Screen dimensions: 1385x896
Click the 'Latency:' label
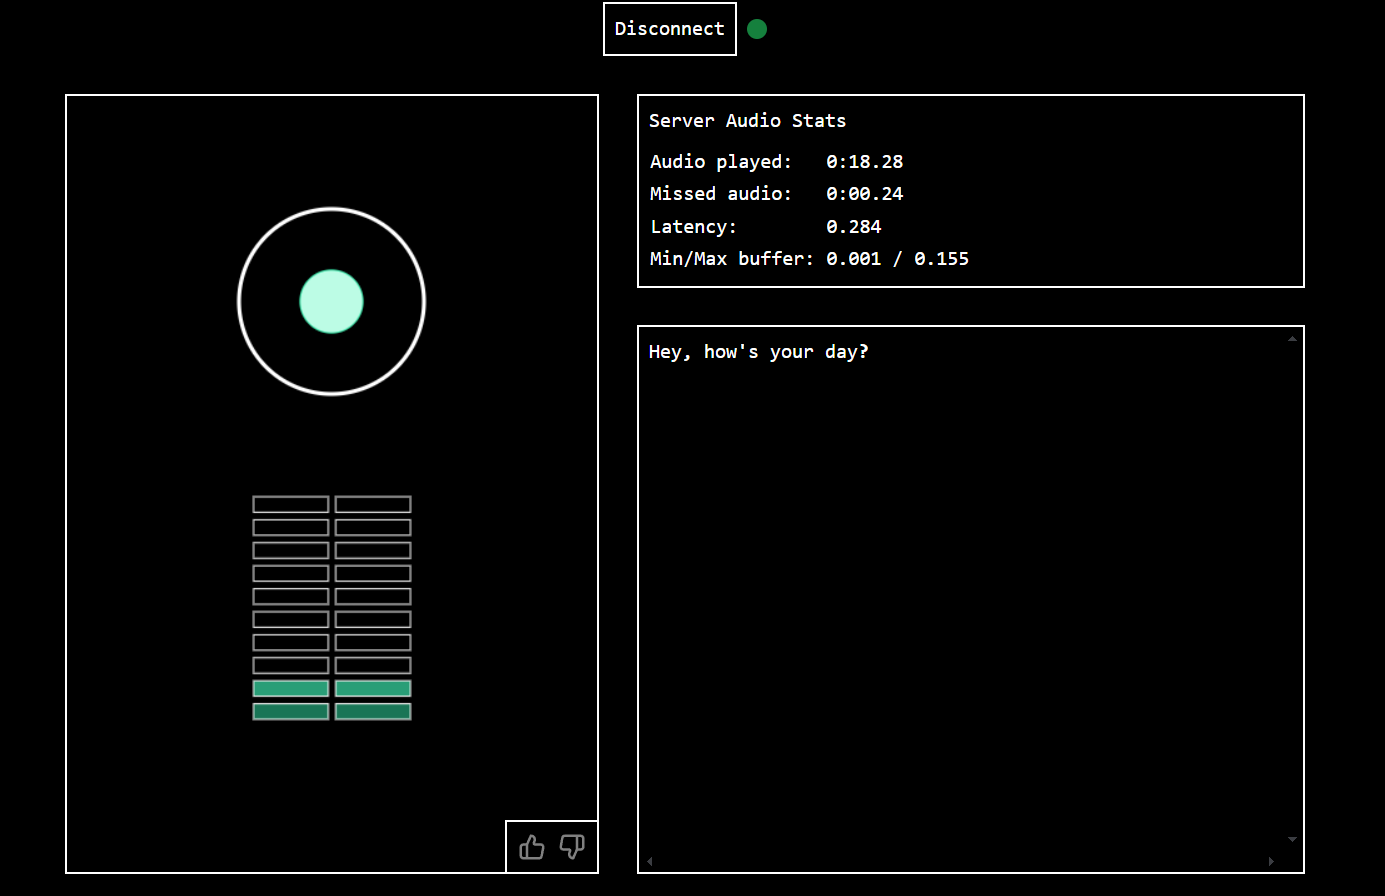pos(693,227)
